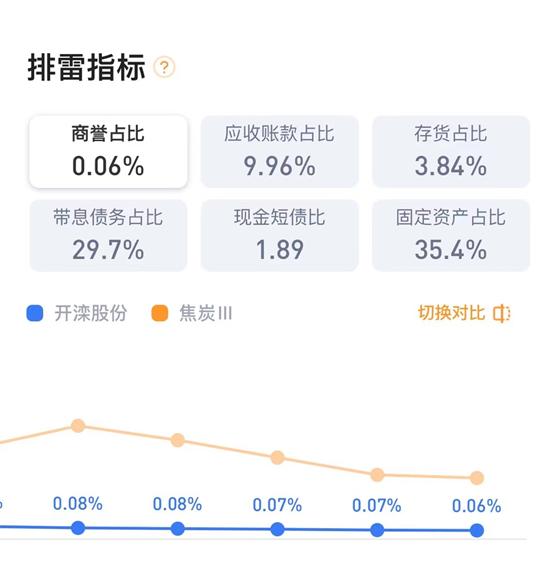Select the second blue 0.08% data point

tap(177, 529)
